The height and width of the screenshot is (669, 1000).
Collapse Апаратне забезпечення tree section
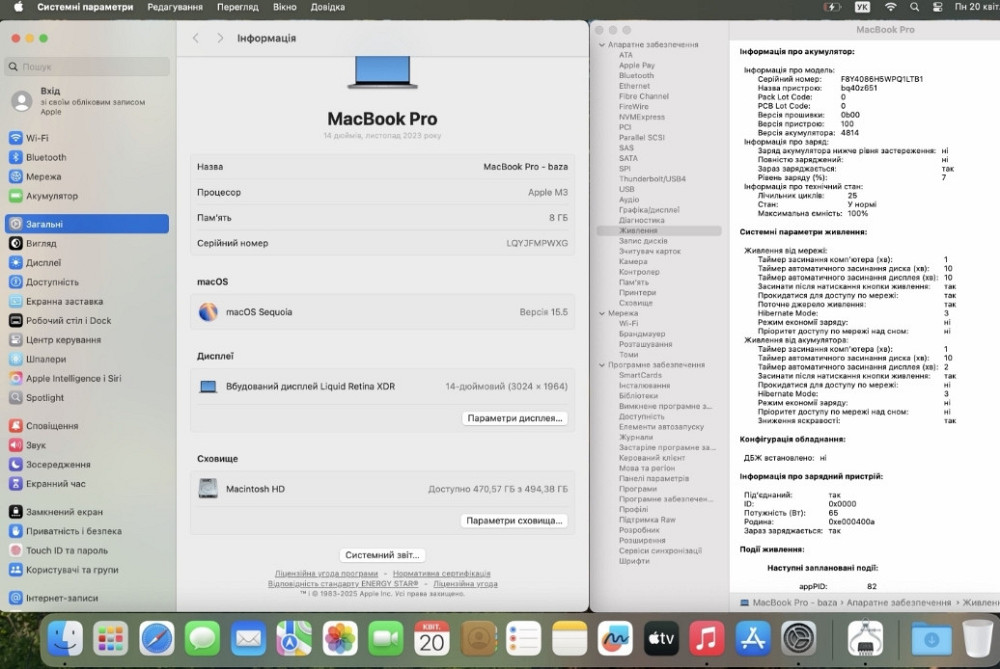tap(602, 45)
